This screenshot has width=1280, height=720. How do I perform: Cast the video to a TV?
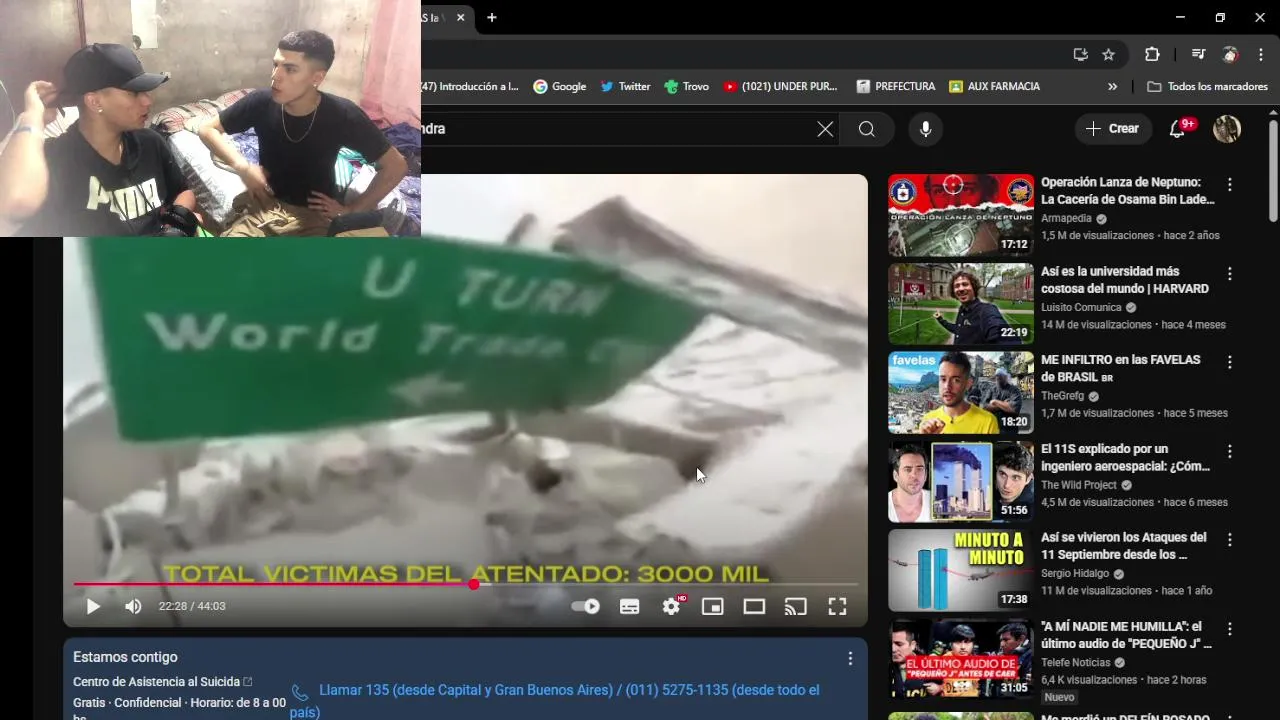(795, 606)
